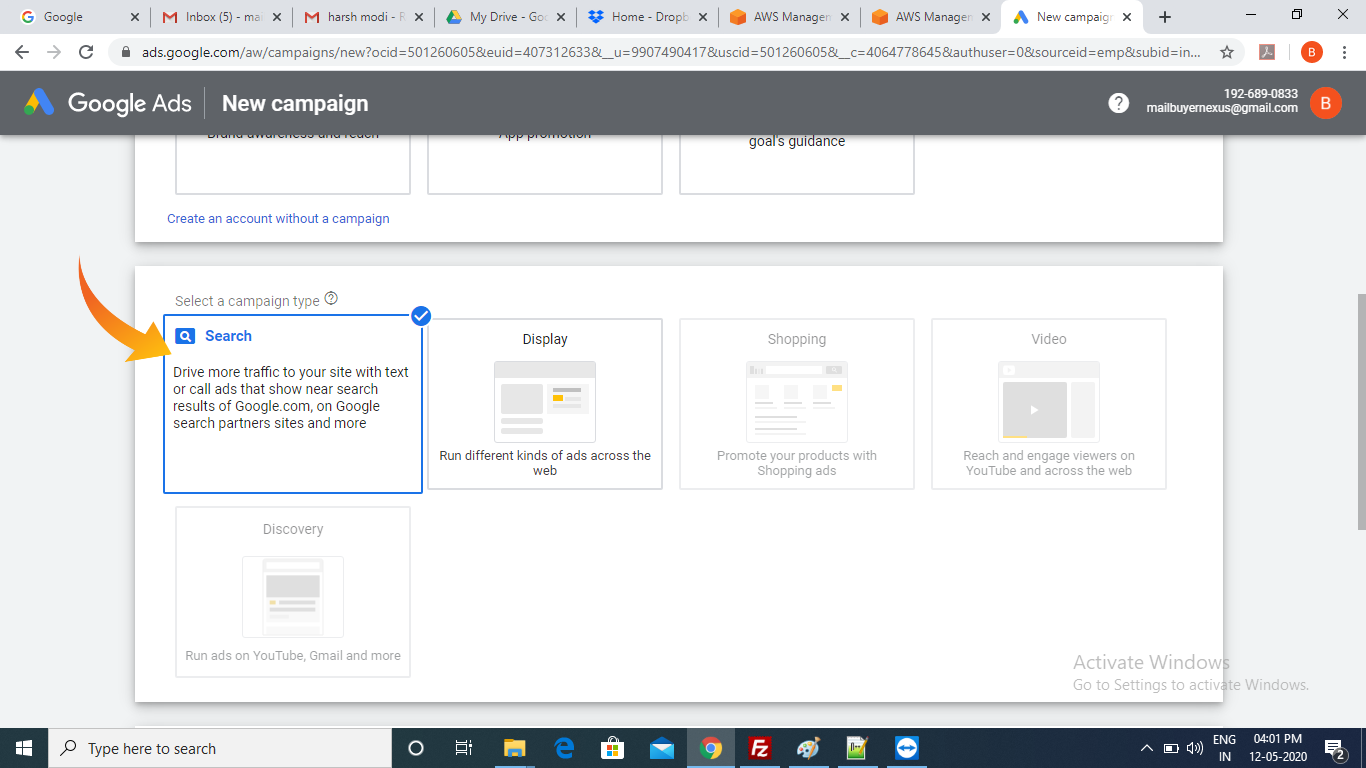The width and height of the screenshot is (1366, 768).
Task: Click the account number 192-689-0833
Action: click(1261, 94)
